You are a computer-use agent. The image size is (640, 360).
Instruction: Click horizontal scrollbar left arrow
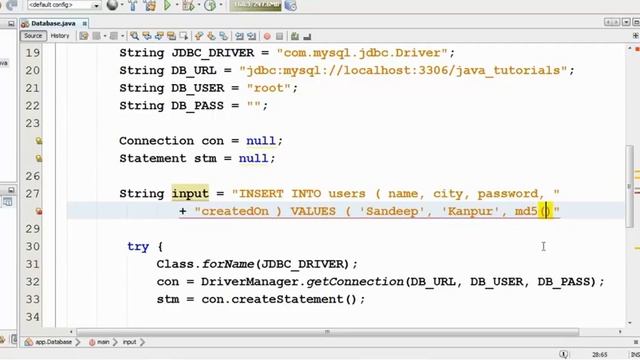coord(71,332)
